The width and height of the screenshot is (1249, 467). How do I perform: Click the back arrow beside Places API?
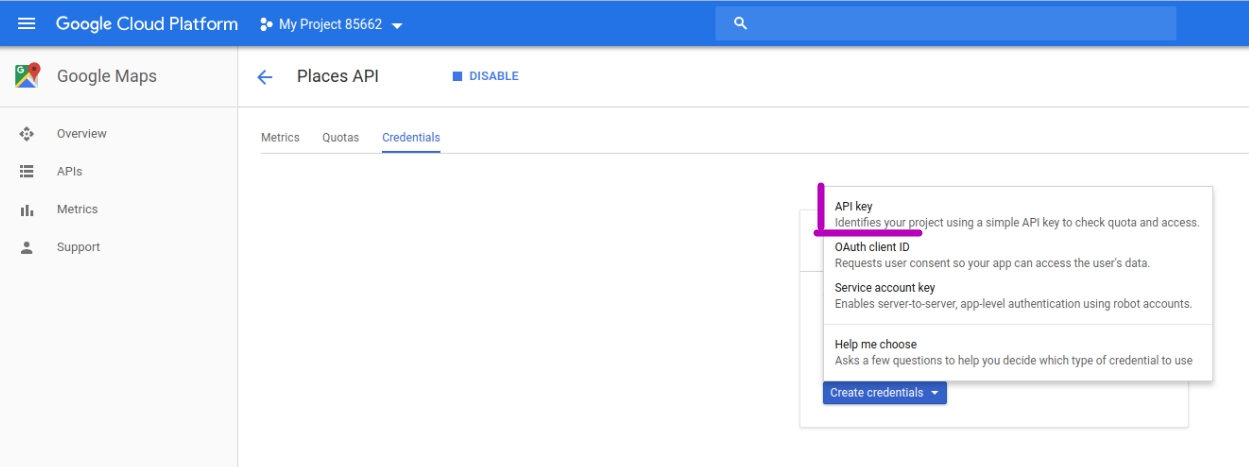click(x=265, y=77)
